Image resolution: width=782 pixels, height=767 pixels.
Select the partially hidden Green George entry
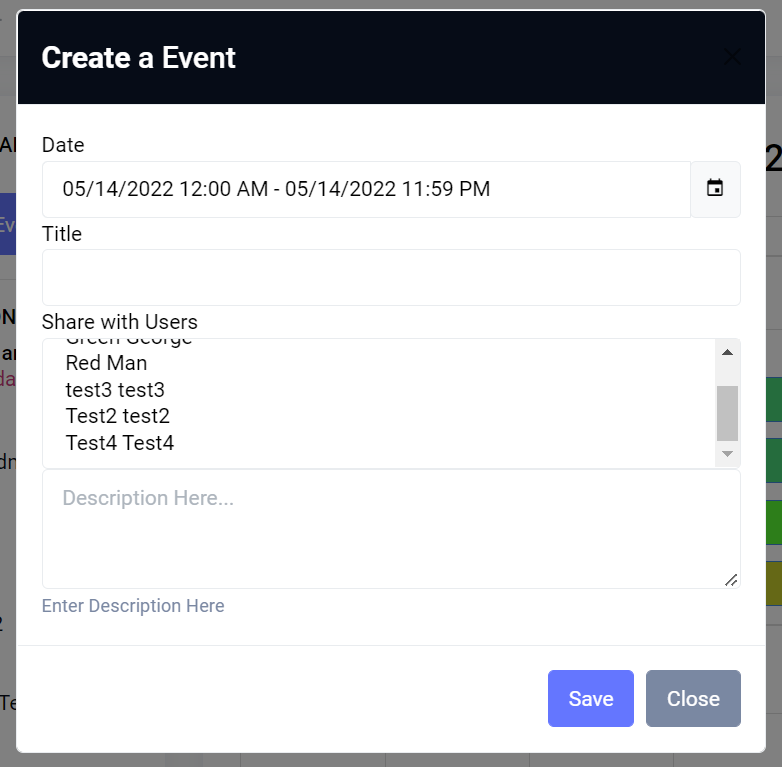pos(128,343)
